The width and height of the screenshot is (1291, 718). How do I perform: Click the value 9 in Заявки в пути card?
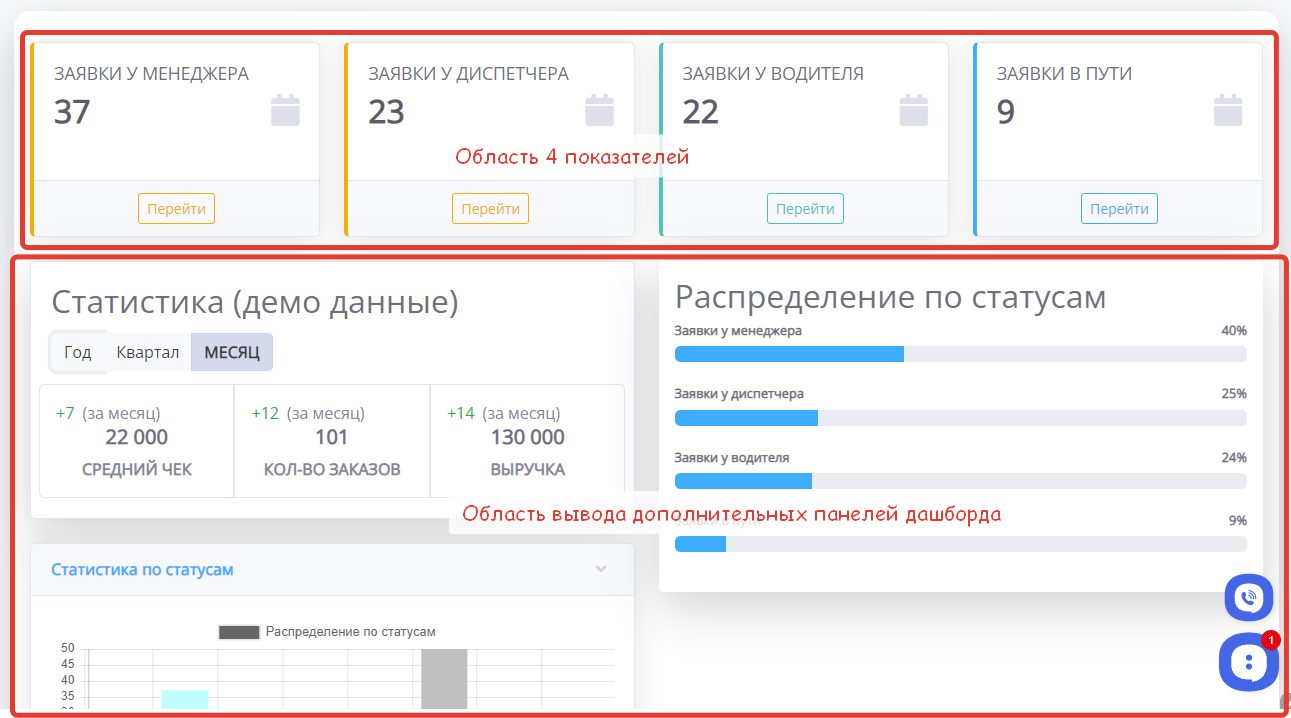(x=1006, y=112)
